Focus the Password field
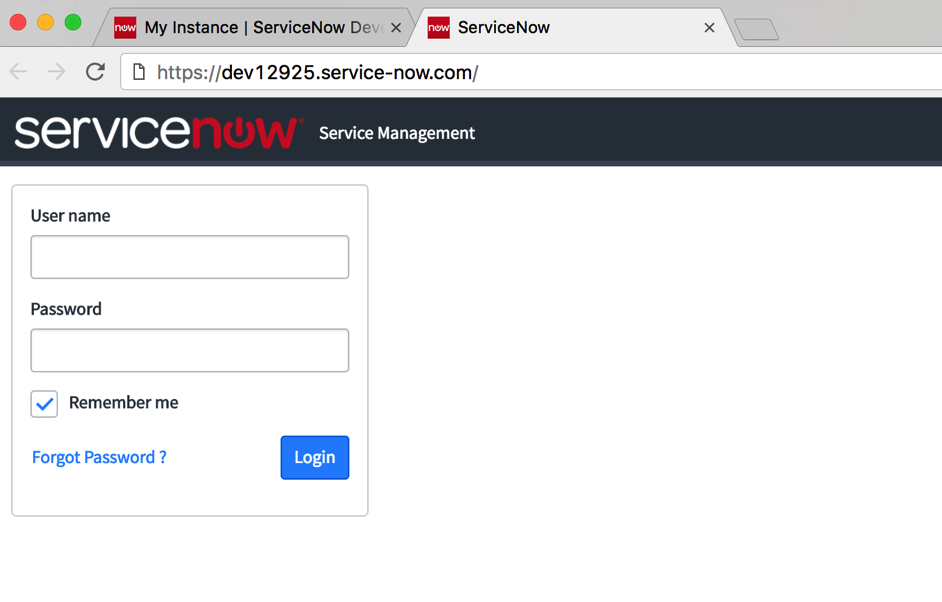 click(190, 350)
